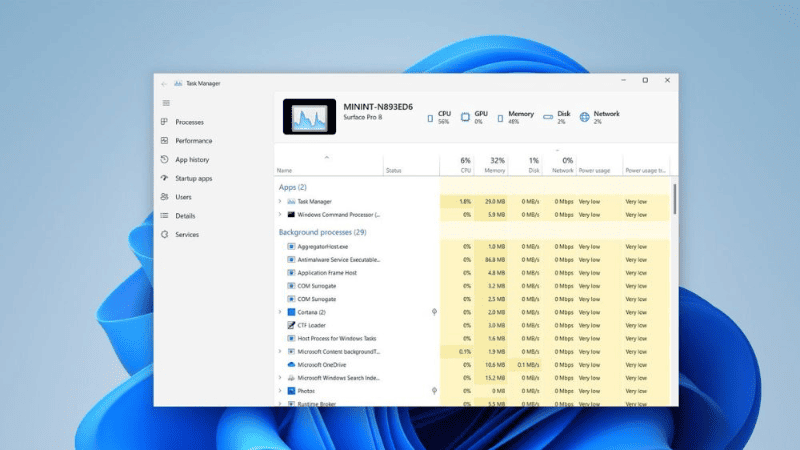The image size is (800, 450).
Task: Expand the Microsoft Windows Search Indexer row
Action: coord(280,378)
